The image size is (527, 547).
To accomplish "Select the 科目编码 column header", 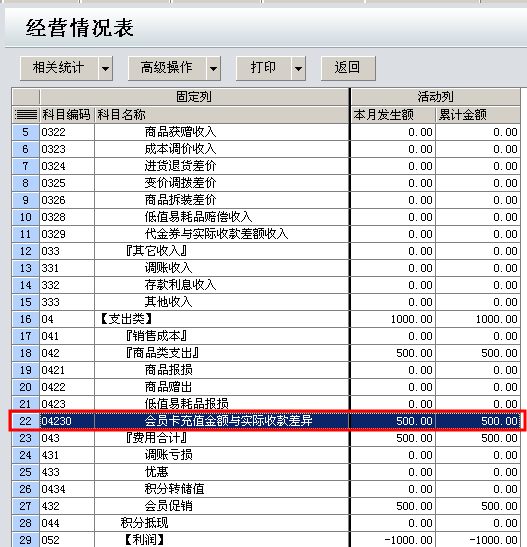I will (x=67, y=114).
